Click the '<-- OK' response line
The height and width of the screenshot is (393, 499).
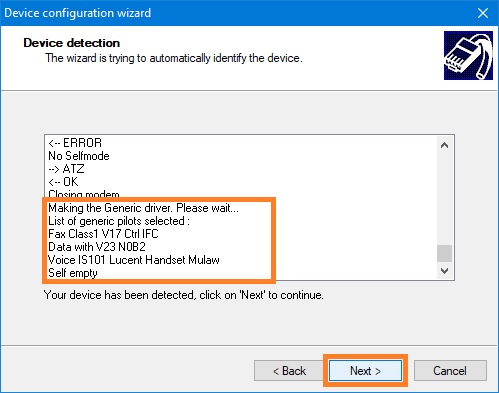(x=63, y=182)
